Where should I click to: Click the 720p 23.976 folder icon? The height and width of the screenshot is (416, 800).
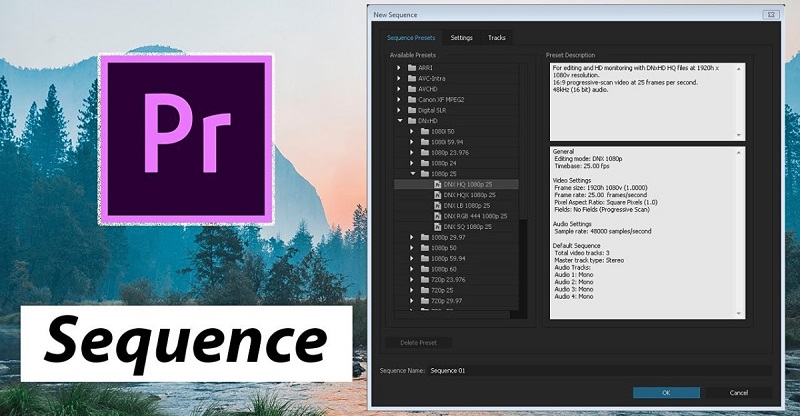[424, 280]
